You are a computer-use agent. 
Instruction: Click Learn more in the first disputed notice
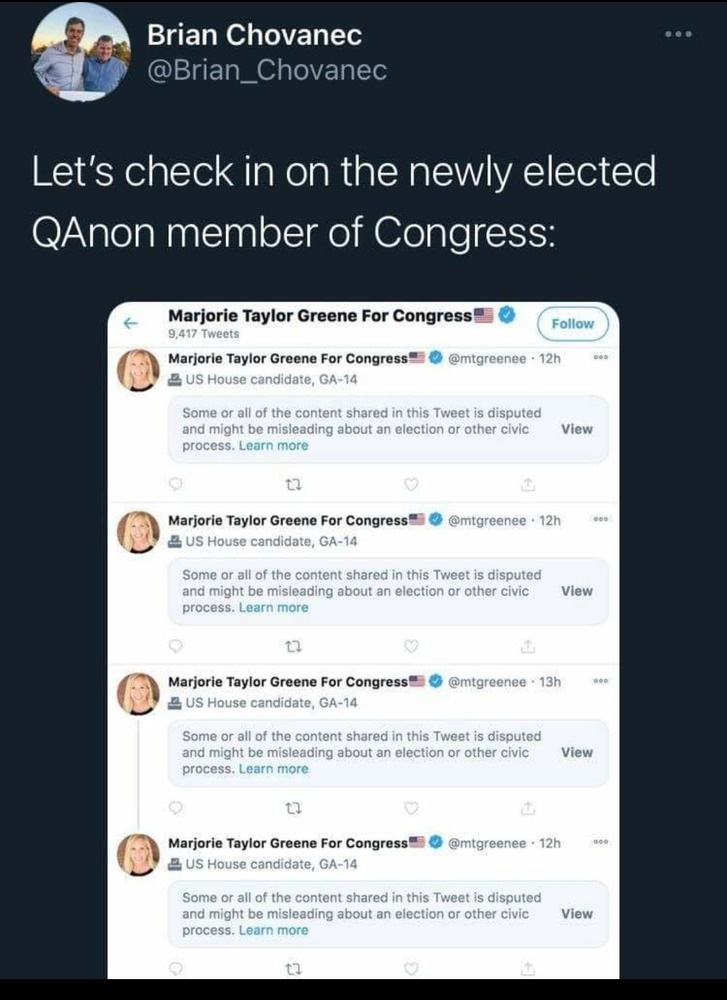tap(273, 446)
